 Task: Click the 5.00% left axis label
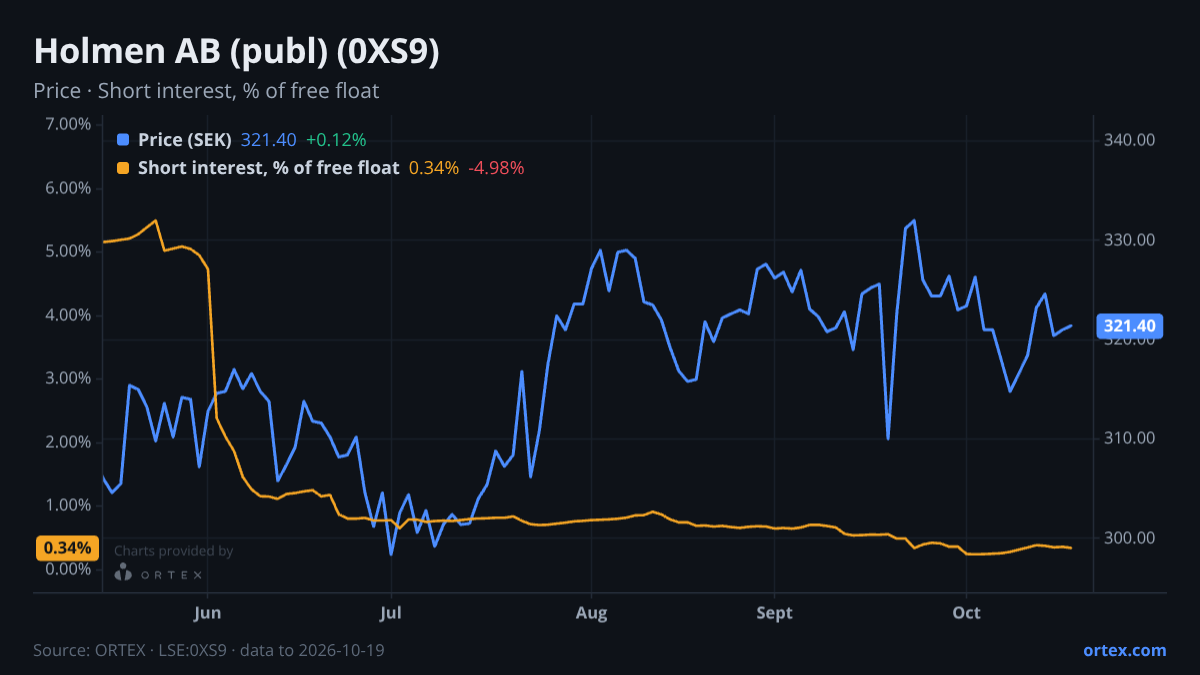pyautogui.click(x=68, y=251)
